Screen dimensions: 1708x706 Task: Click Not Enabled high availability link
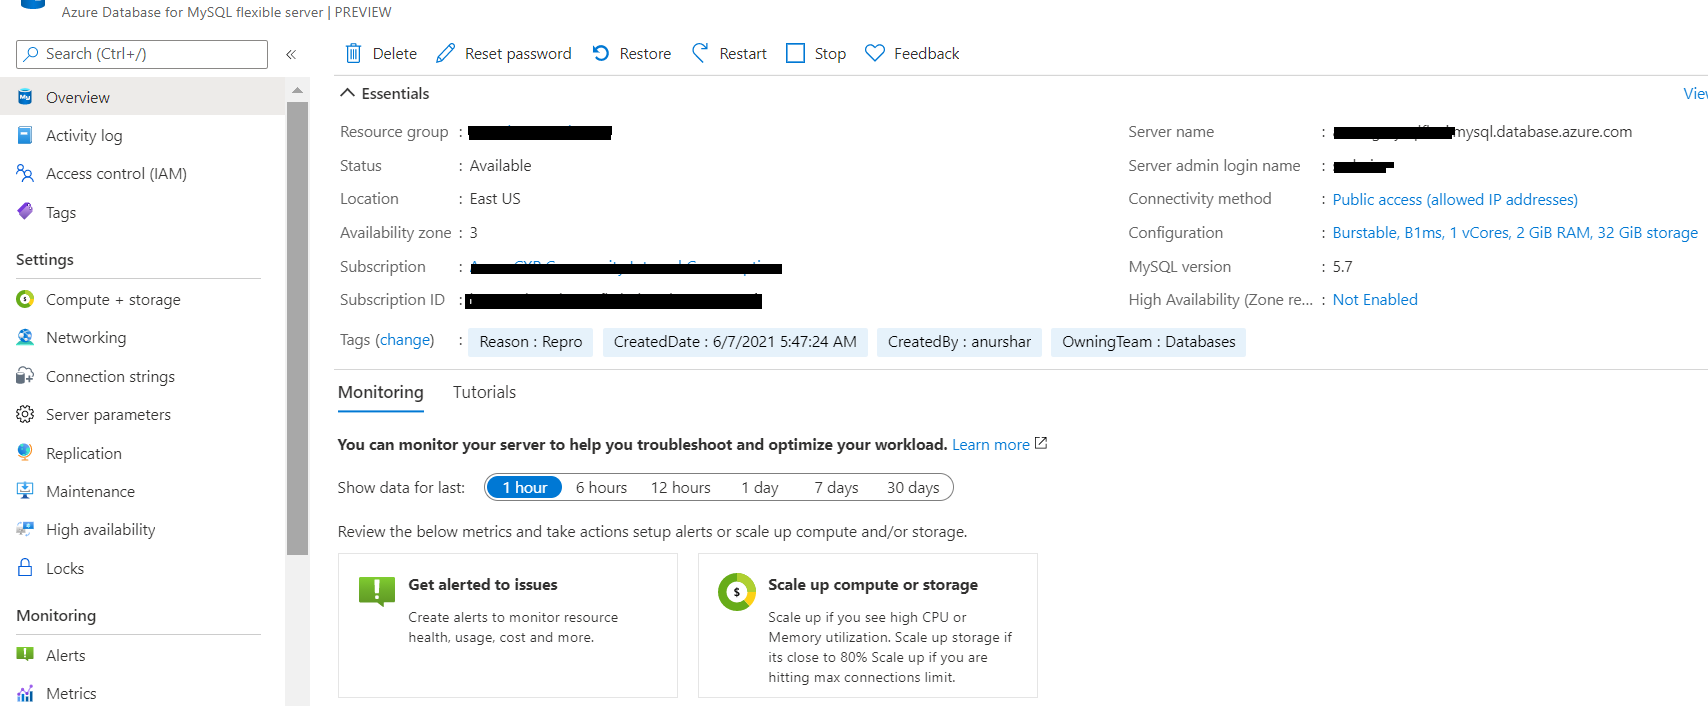coord(1375,299)
